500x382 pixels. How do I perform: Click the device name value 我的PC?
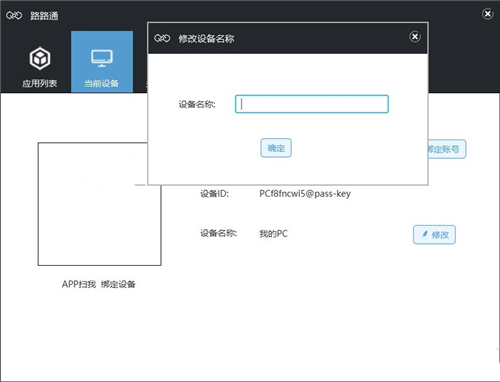pyautogui.click(x=274, y=234)
